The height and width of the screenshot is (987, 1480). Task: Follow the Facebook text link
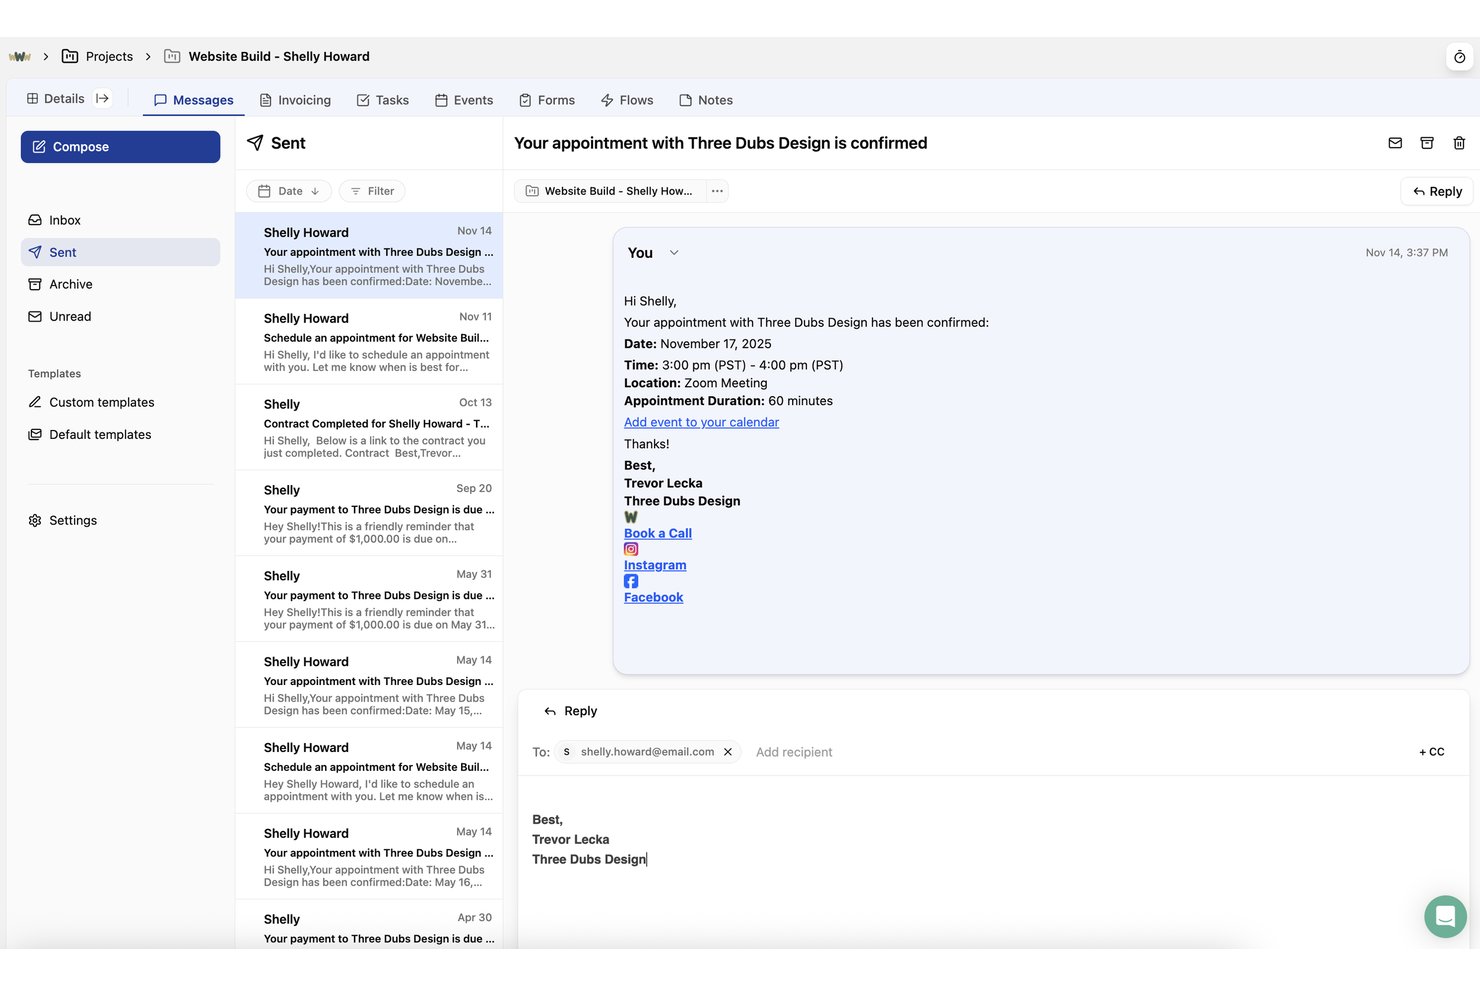click(x=654, y=597)
